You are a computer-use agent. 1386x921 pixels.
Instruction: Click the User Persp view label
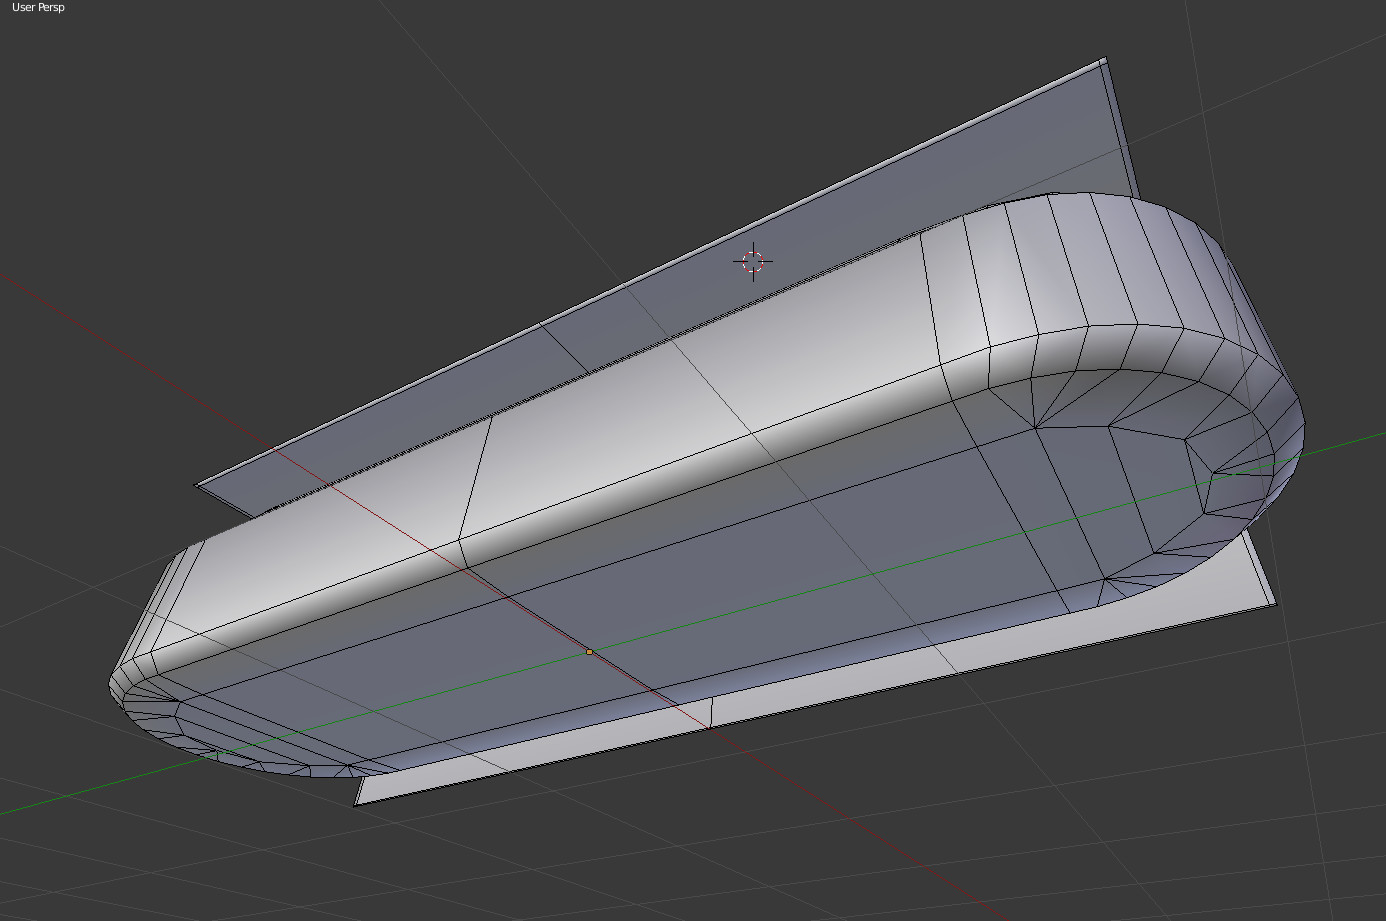38,7
